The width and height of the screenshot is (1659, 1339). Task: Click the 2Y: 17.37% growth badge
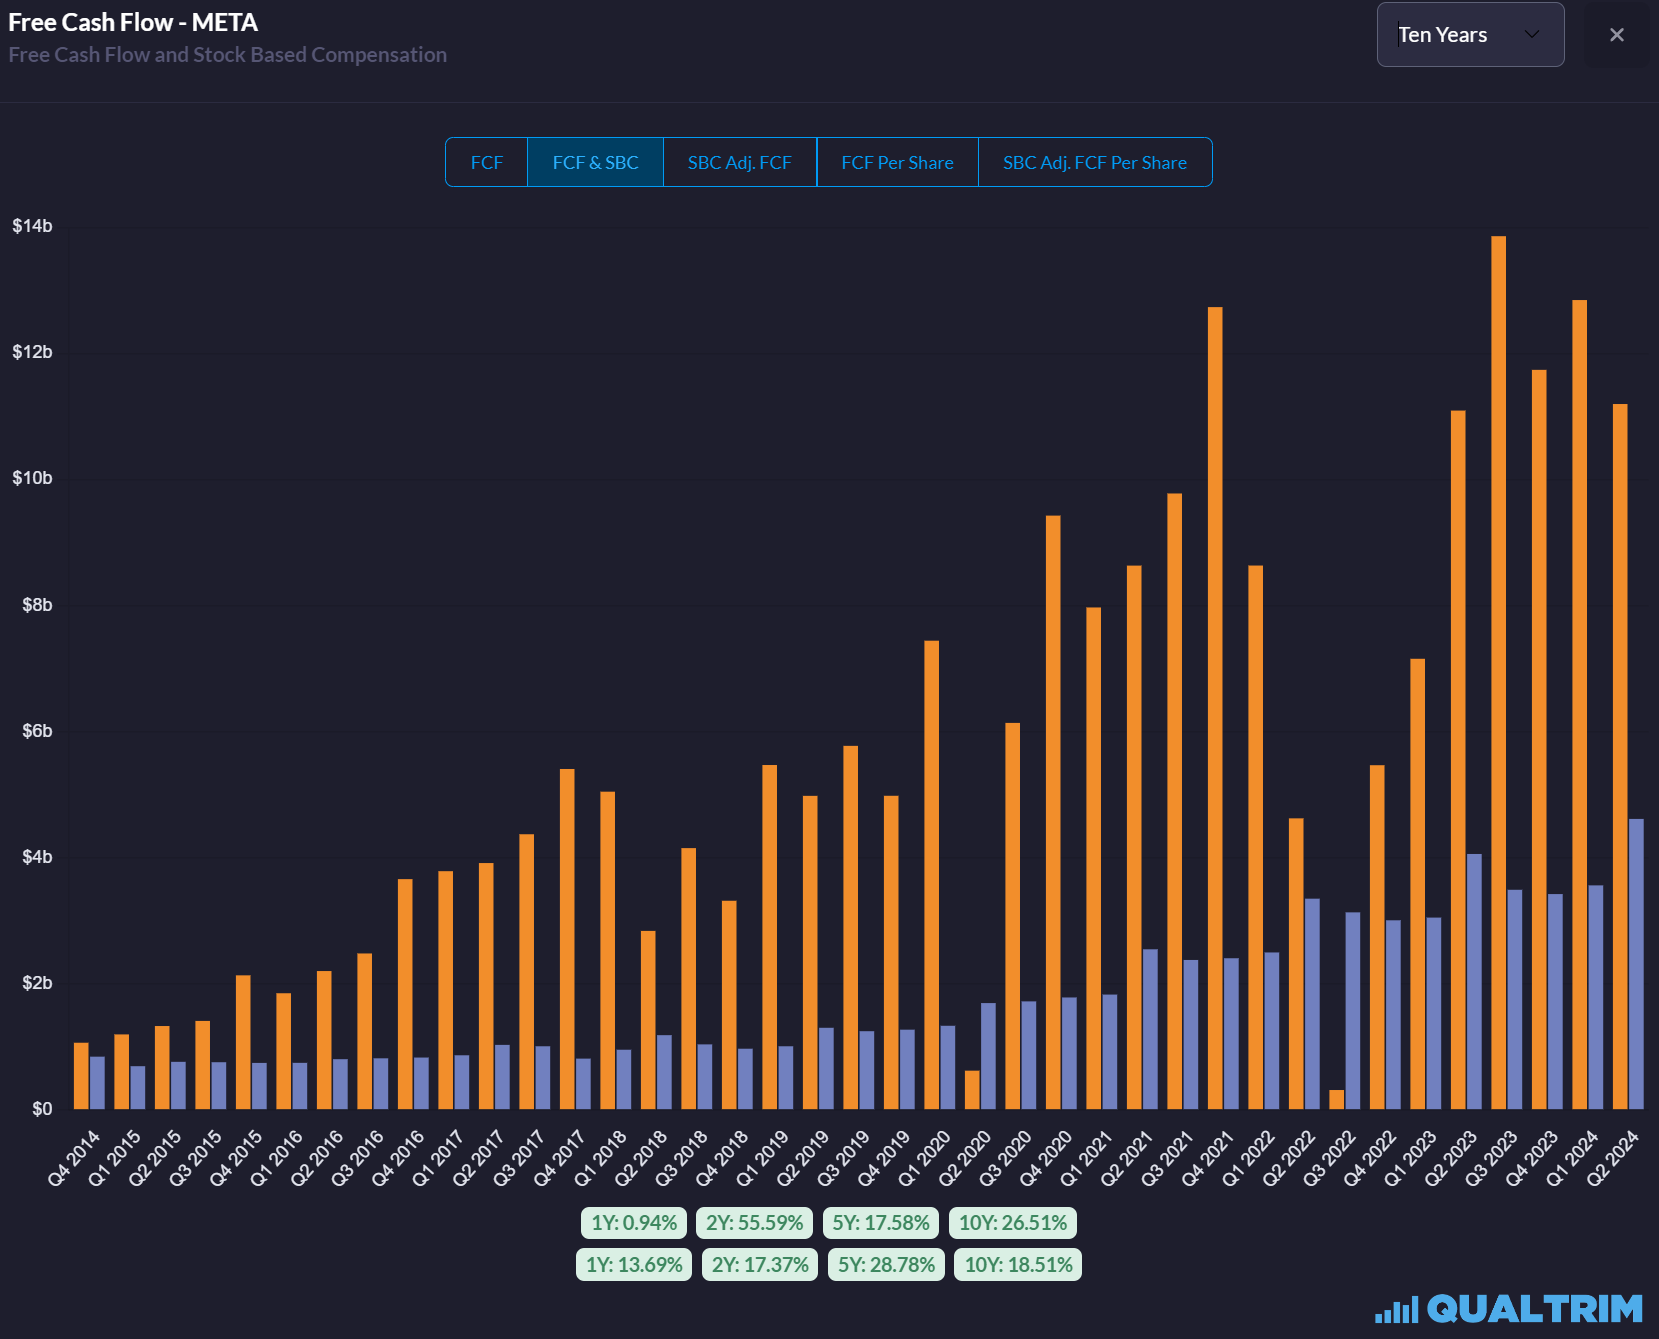click(x=760, y=1264)
